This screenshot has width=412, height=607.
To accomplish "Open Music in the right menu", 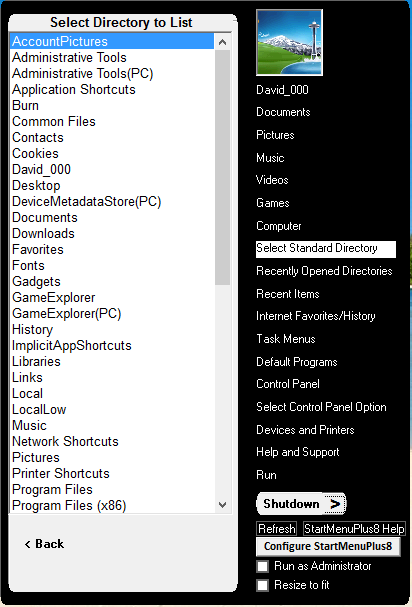I will click(x=270, y=158).
